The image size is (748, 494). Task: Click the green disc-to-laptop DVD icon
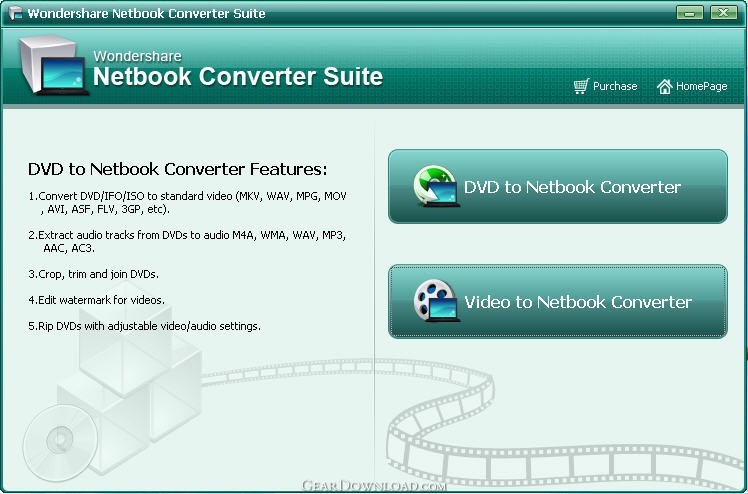tap(436, 186)
